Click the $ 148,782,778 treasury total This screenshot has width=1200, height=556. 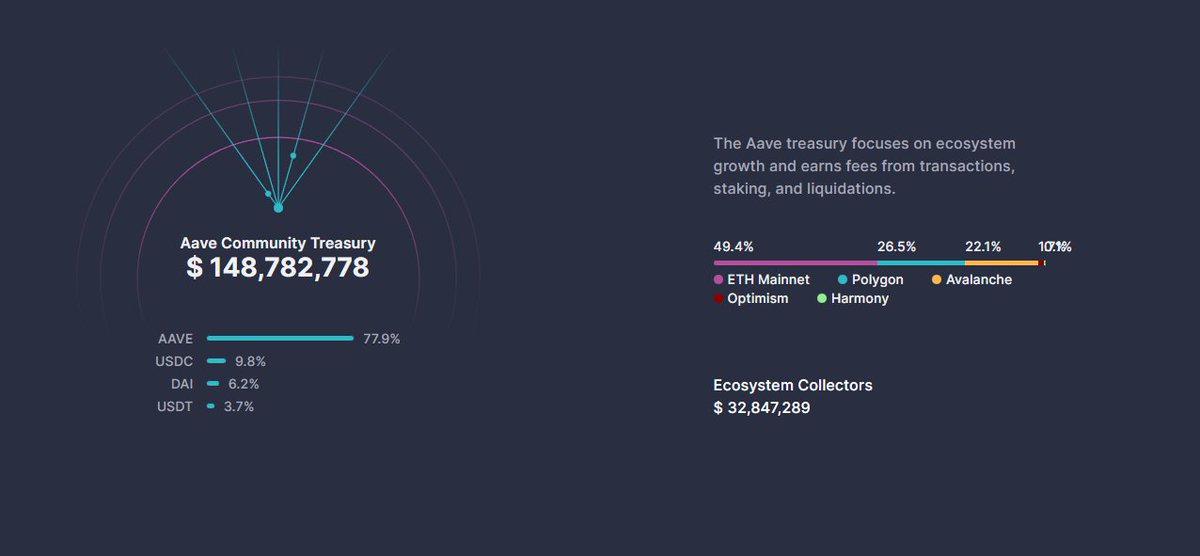278,268
